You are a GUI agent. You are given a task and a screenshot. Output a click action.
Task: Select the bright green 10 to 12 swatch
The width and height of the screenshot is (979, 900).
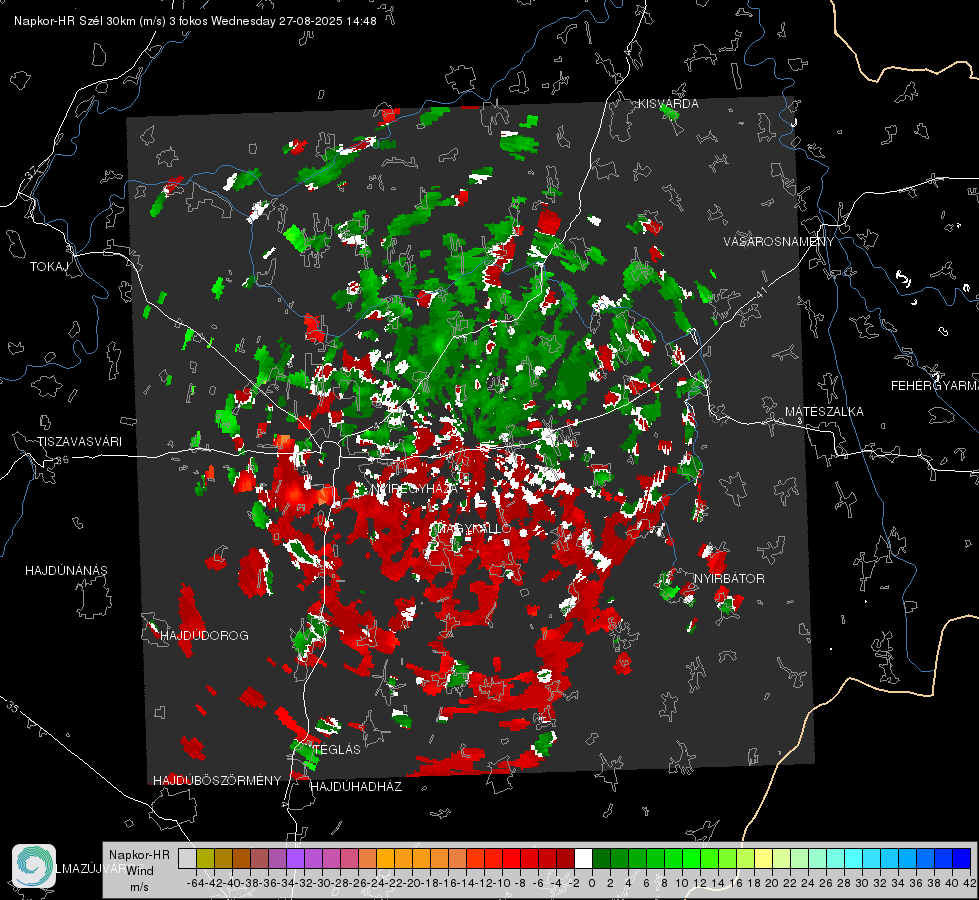coord(691,859)
